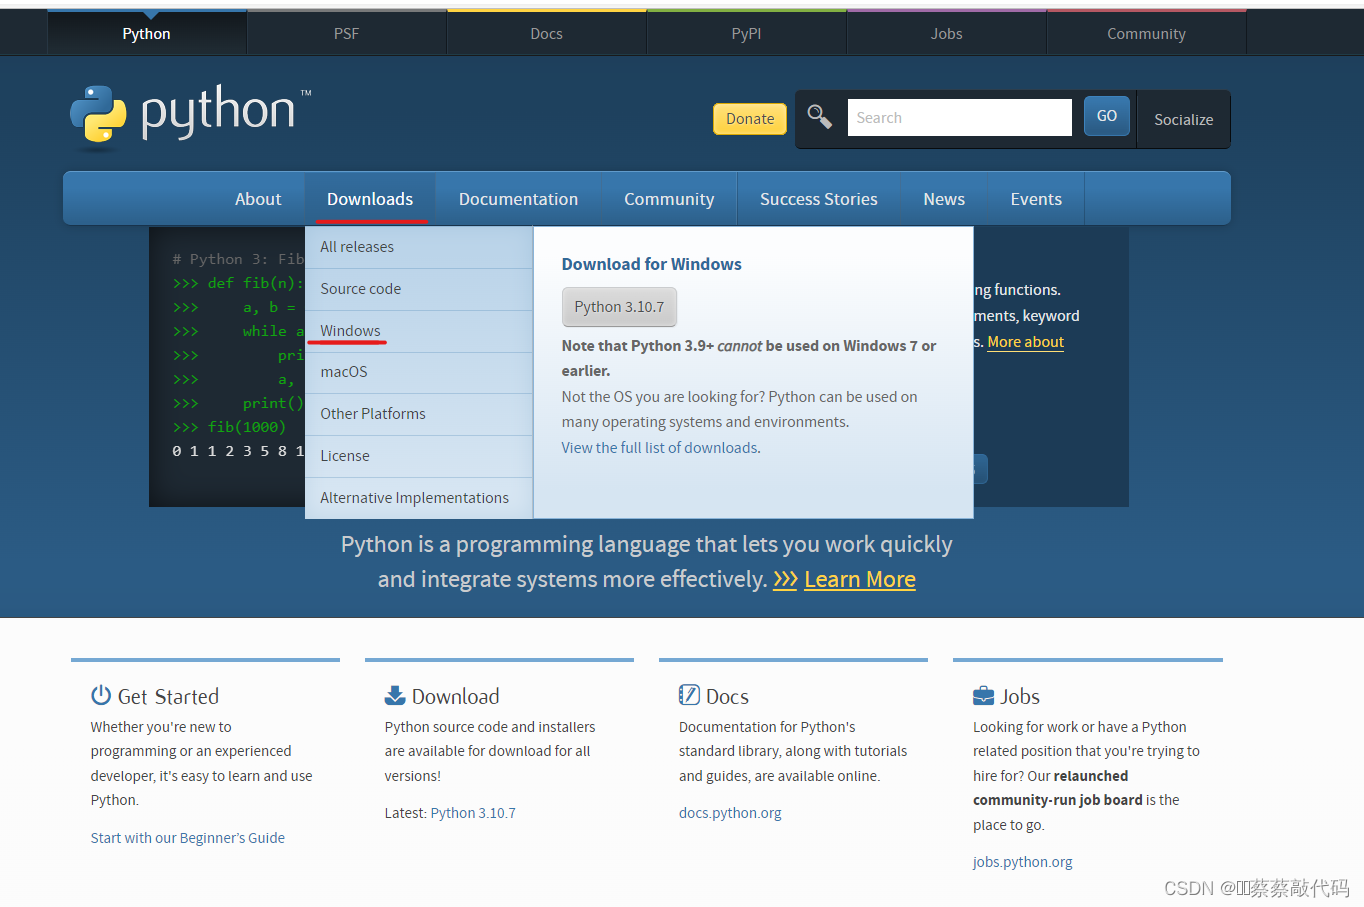The image size is (1364, 907).
Task: Open the Socialize menu
Action: pyautogui.click(x=1184, y=120)
